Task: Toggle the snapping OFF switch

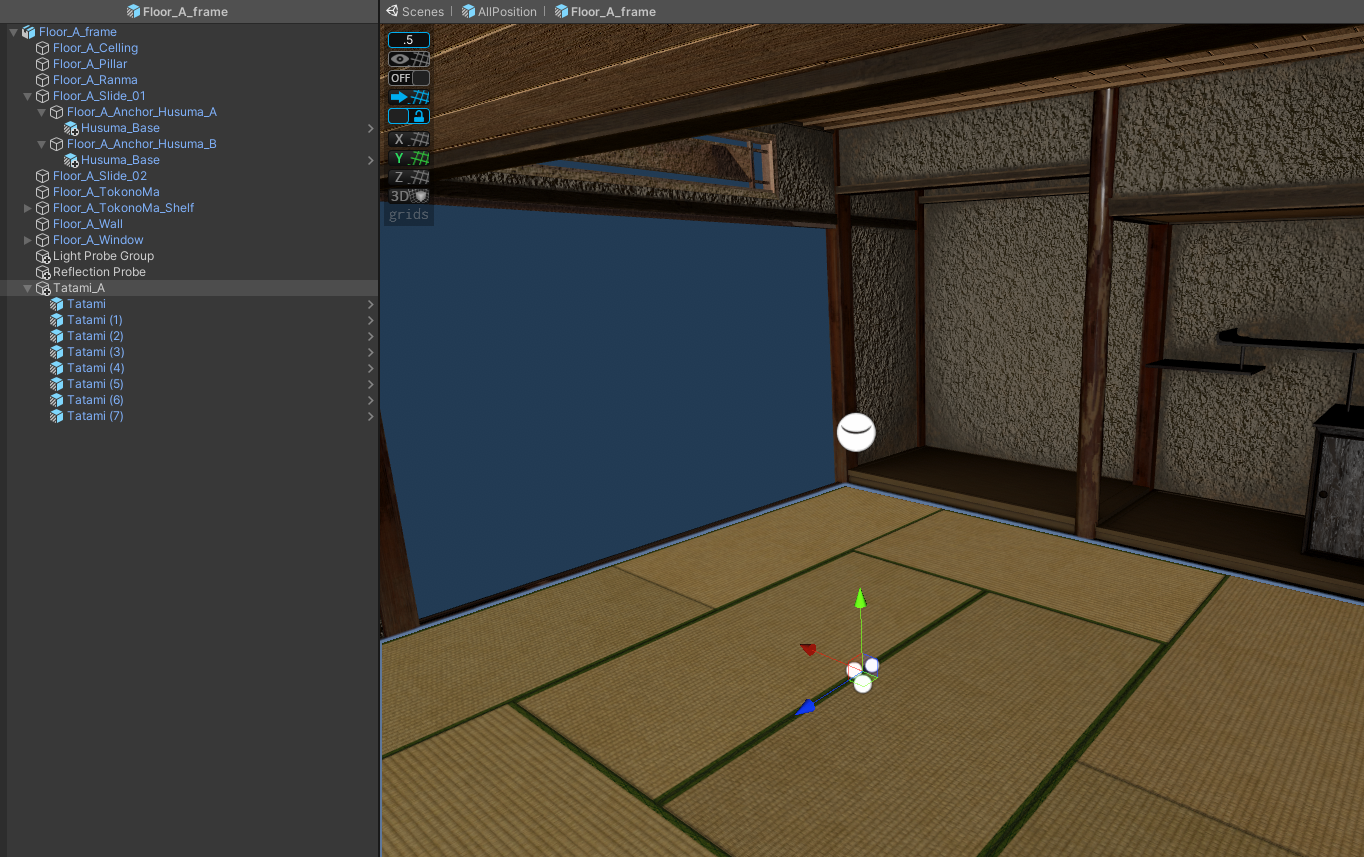Action: pyautogui.click(x=409, y=78)
